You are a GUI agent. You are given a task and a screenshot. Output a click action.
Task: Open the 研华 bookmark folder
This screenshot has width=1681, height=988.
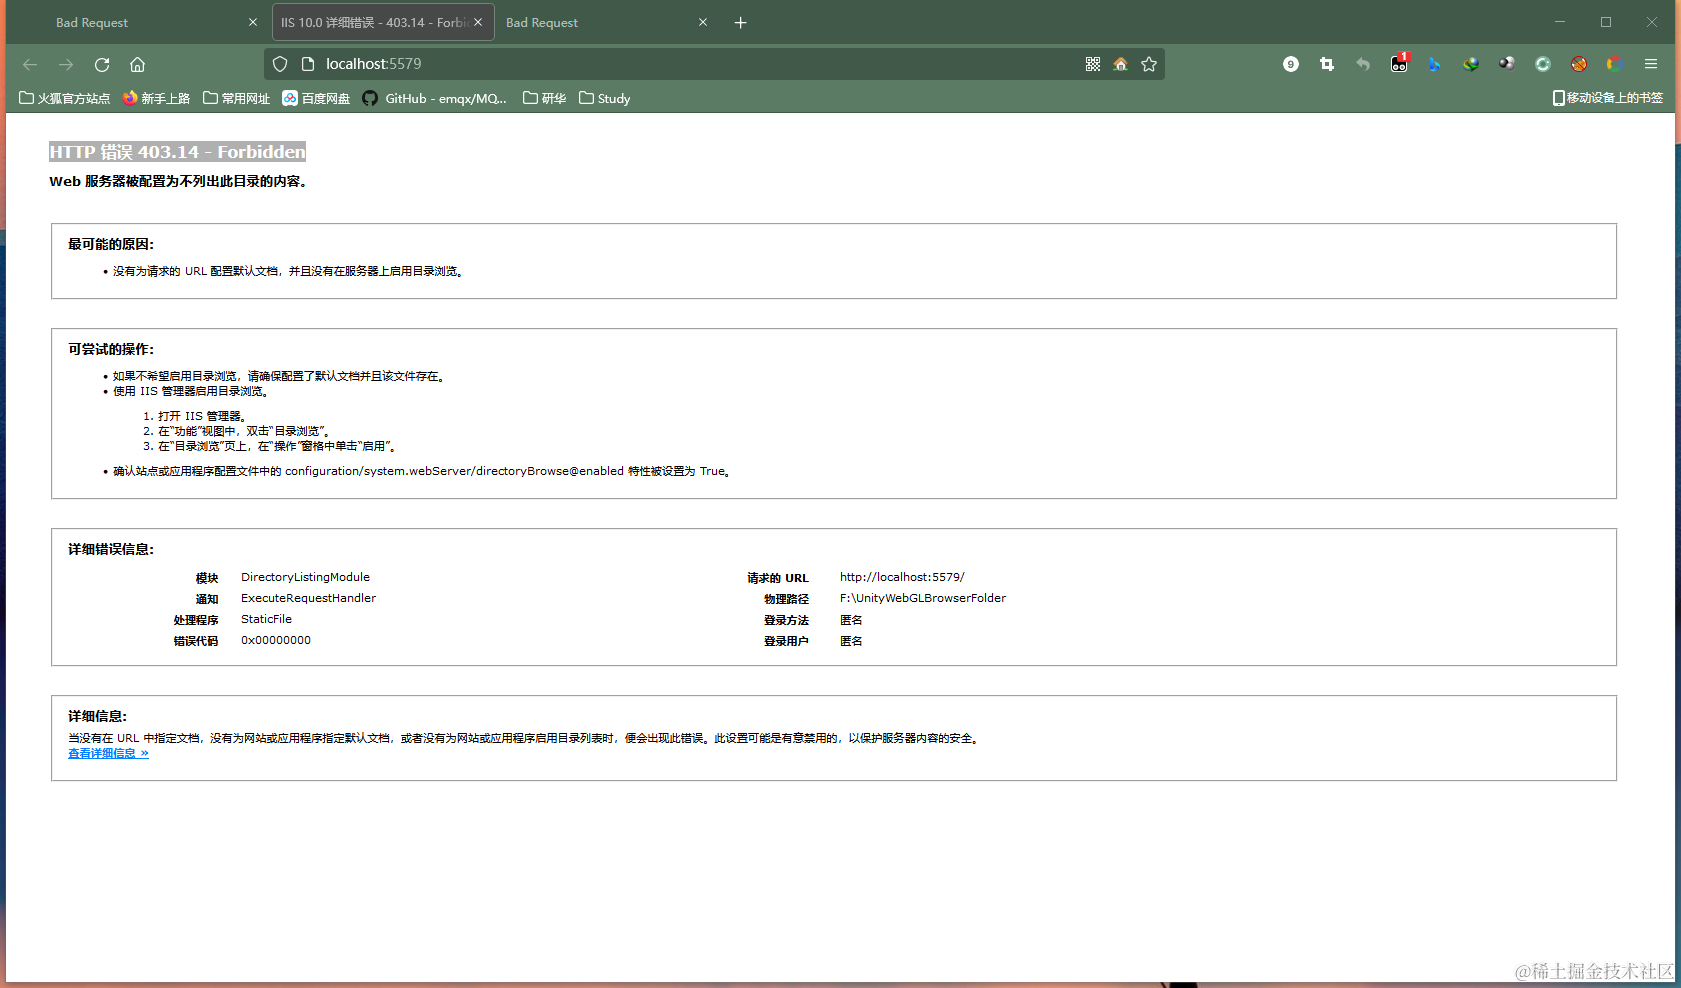click(545, 98)
